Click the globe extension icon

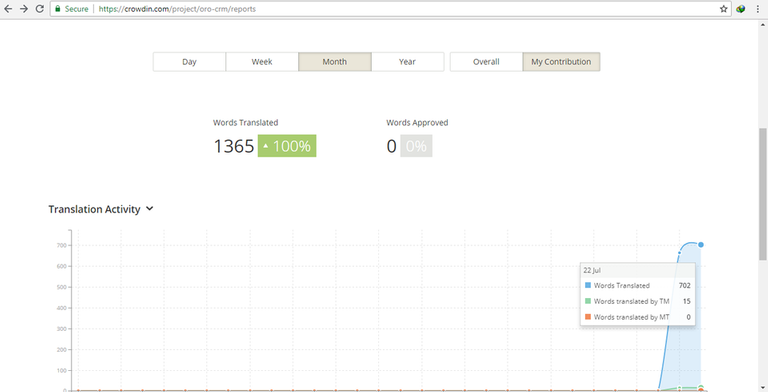(741, 9)
